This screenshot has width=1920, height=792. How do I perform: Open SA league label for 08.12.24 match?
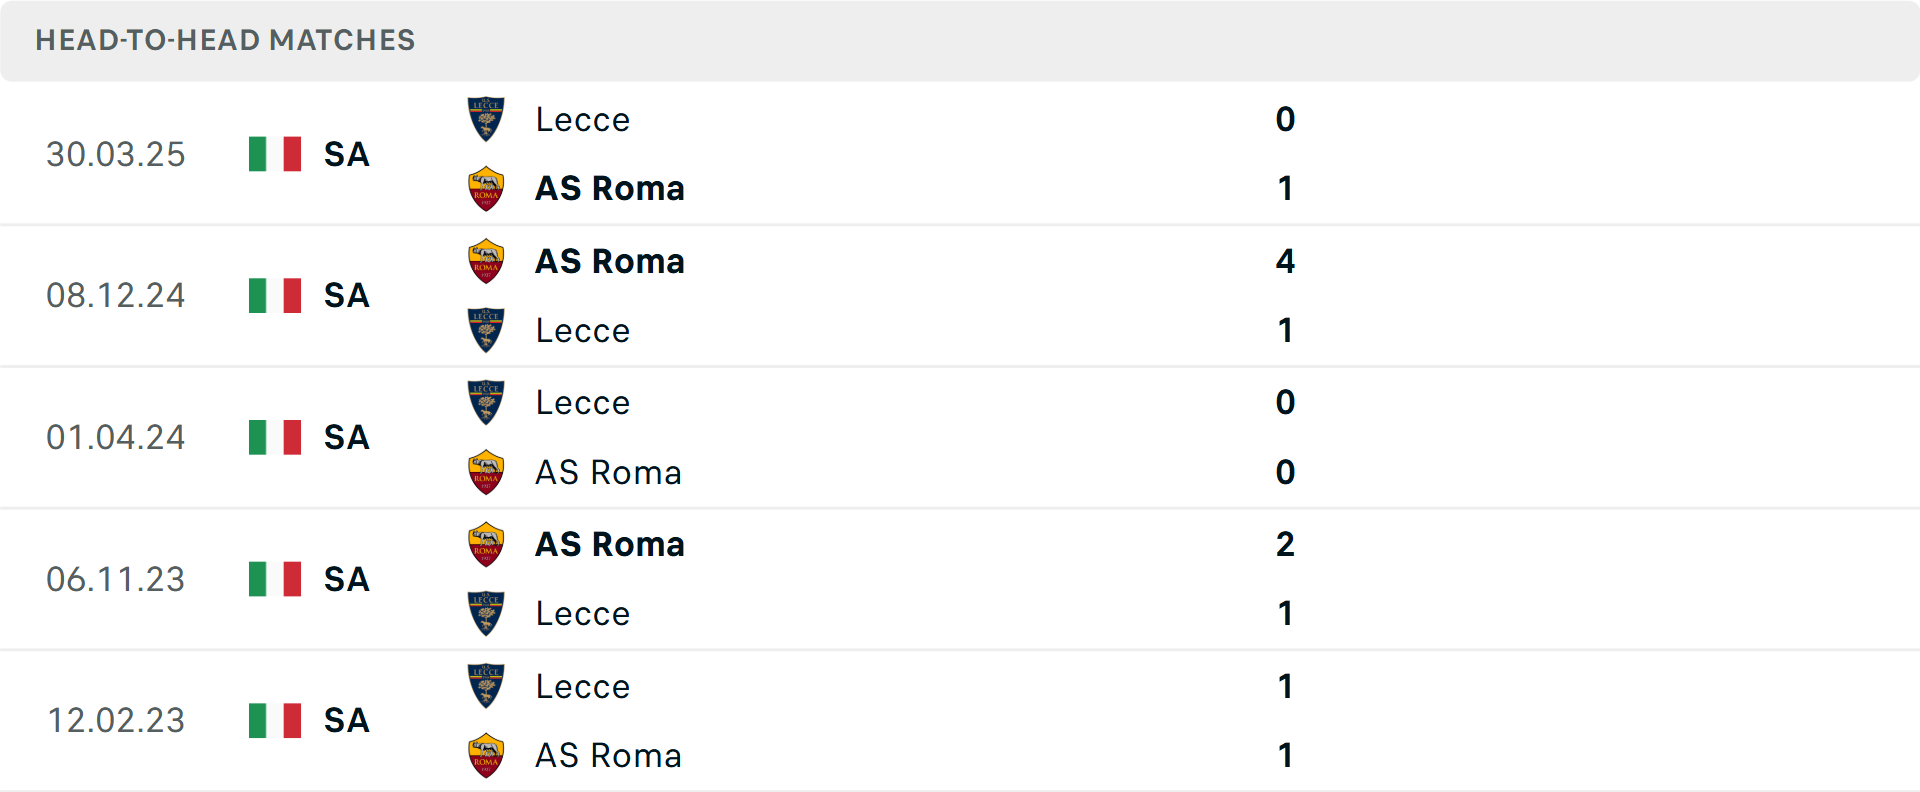[347, 295]
